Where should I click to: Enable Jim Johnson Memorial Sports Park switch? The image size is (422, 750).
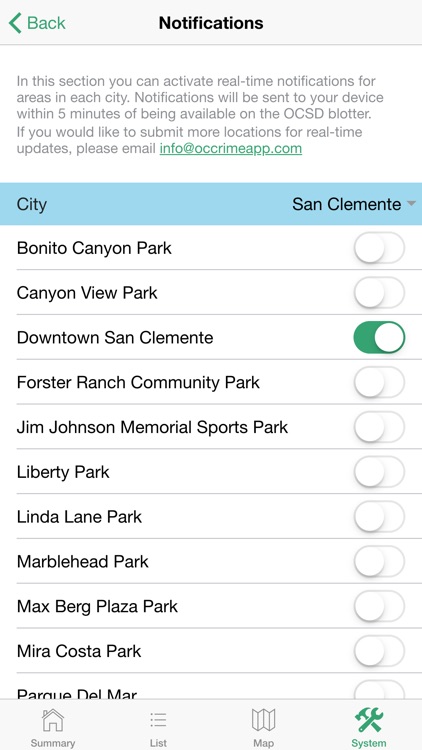(379, 427)
